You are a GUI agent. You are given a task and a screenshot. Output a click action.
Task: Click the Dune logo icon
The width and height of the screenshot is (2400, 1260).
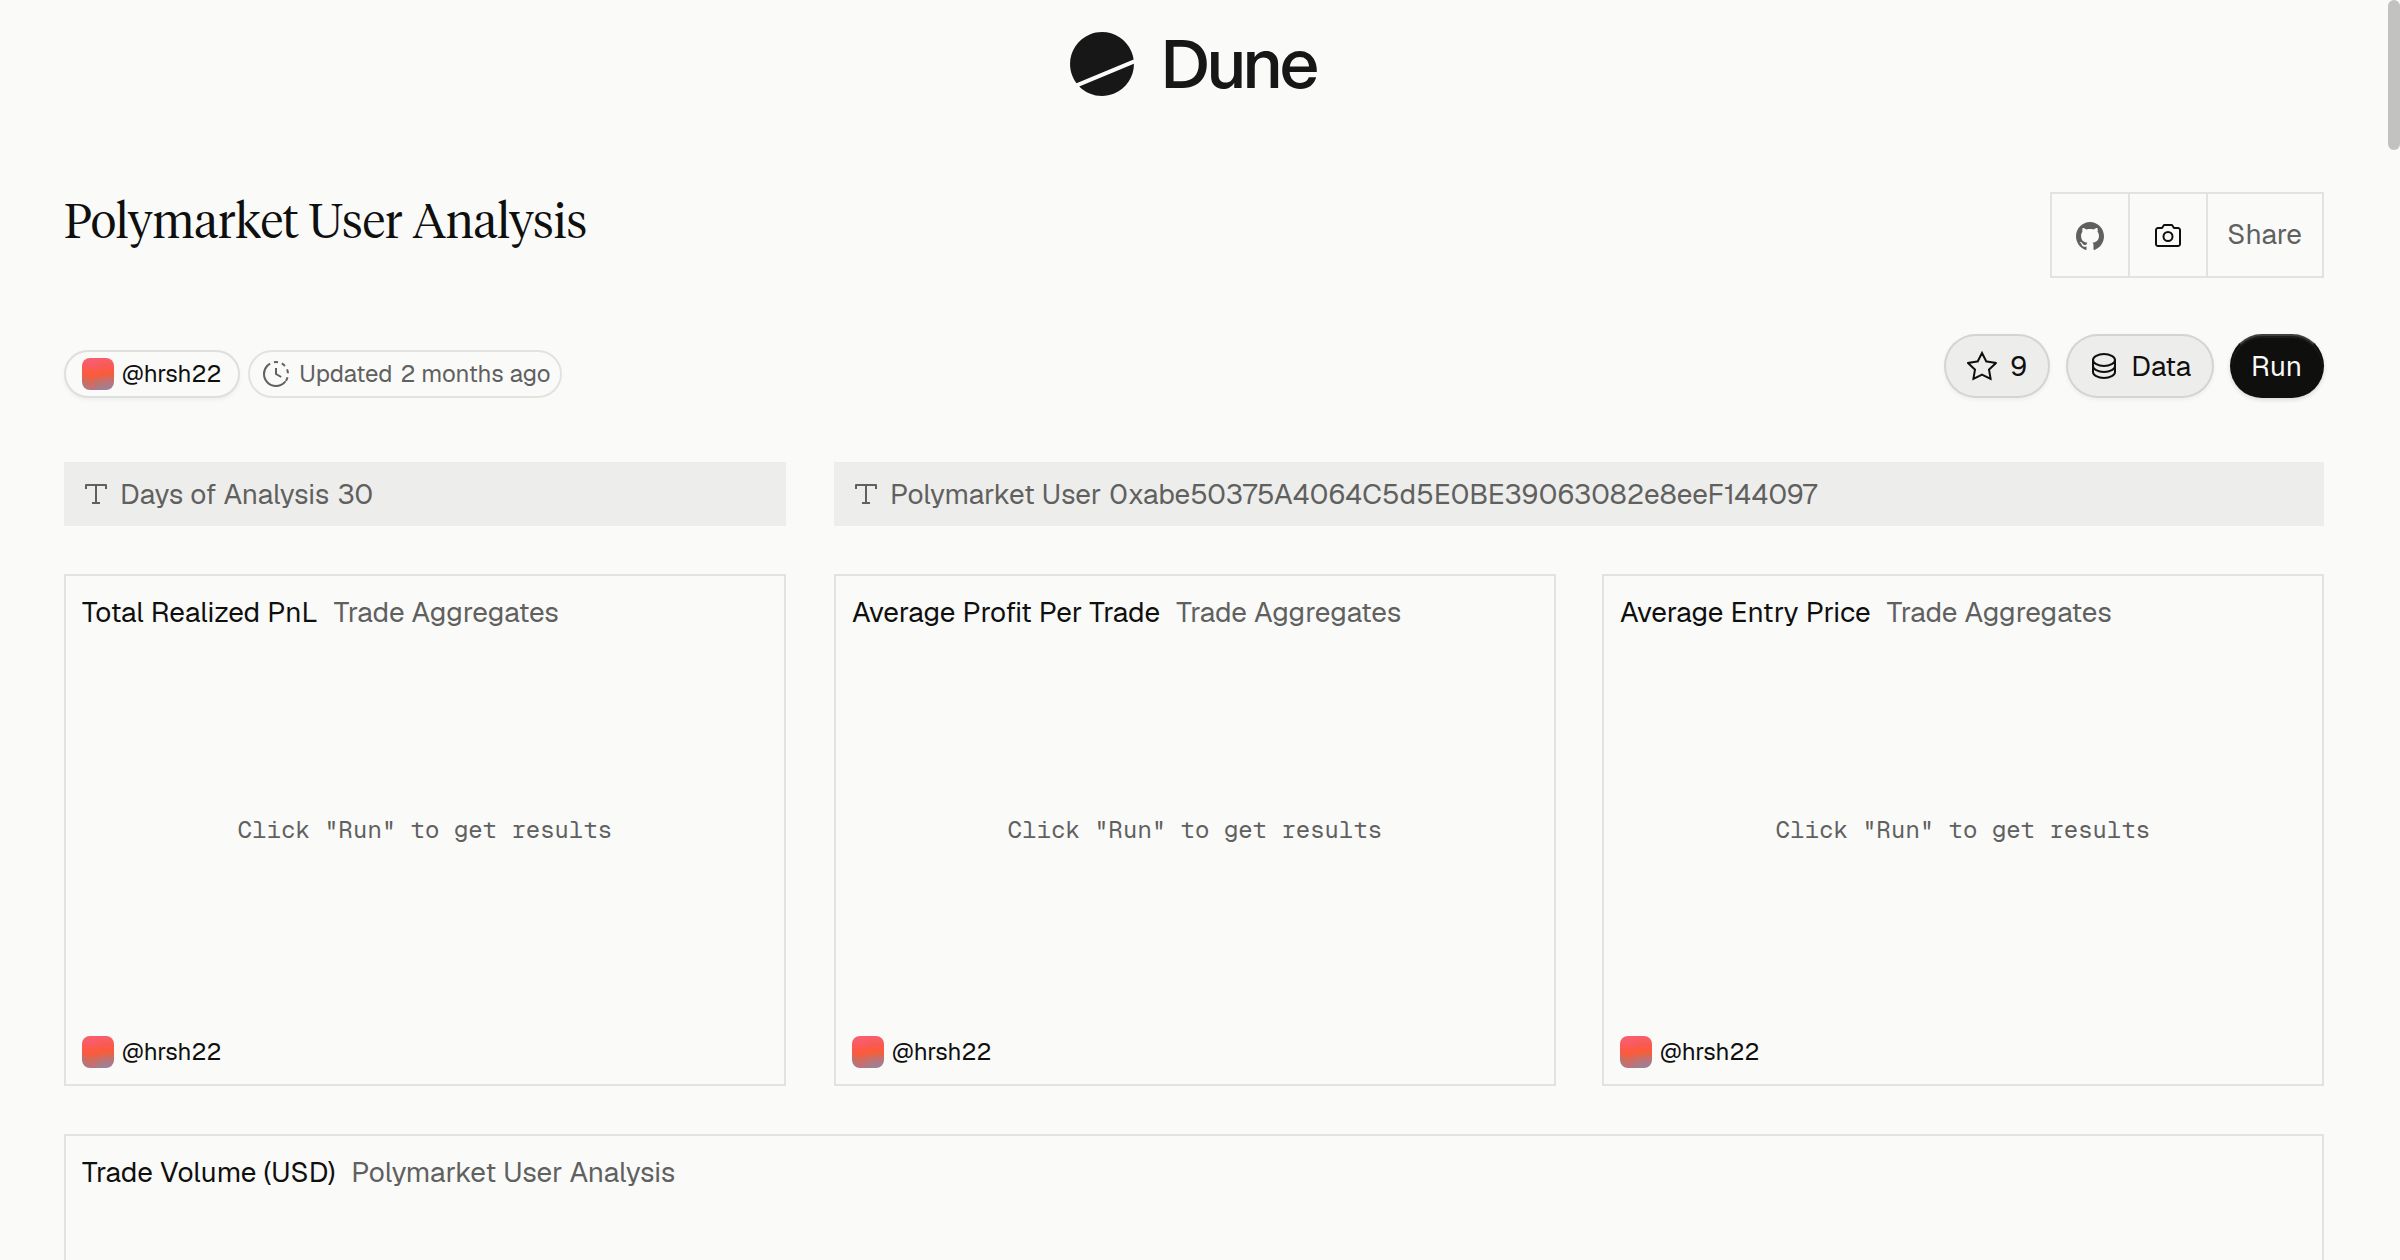[1102, 64]
